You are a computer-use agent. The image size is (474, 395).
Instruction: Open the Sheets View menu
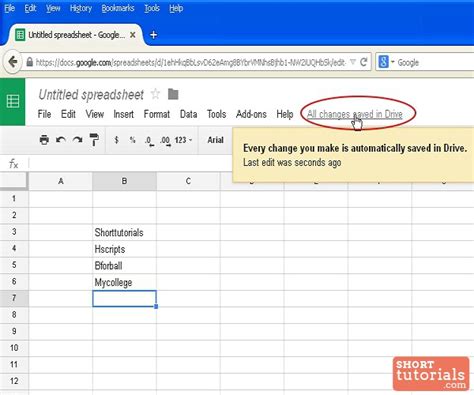pyautogui.click(x=95, y=114)
